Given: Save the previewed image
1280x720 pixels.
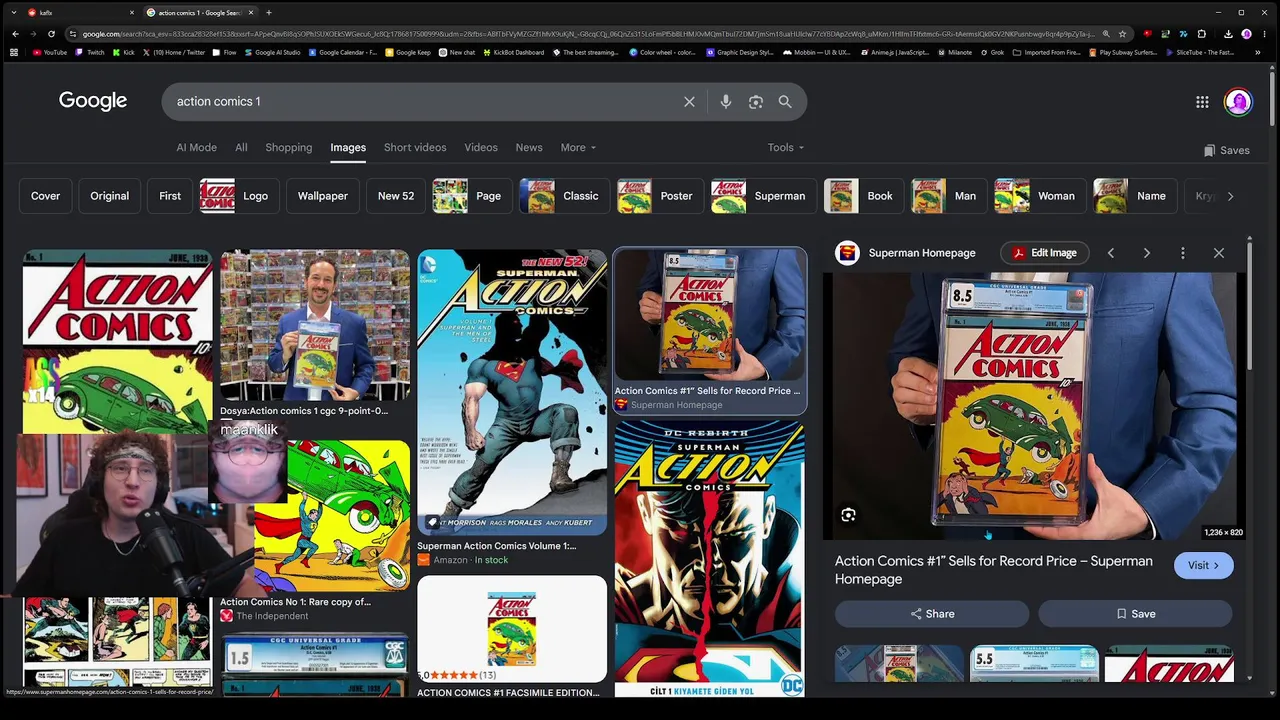Looking at the screenshot, I should (1135, 614).
